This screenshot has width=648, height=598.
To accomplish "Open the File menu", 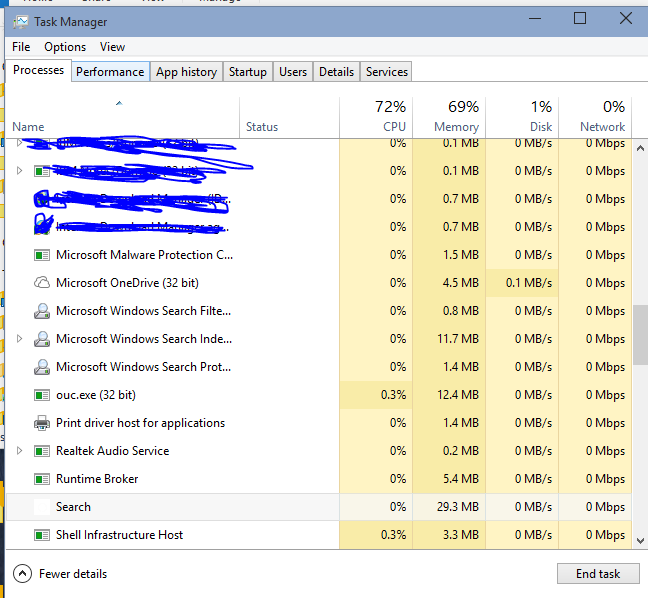I will (21, 47).
